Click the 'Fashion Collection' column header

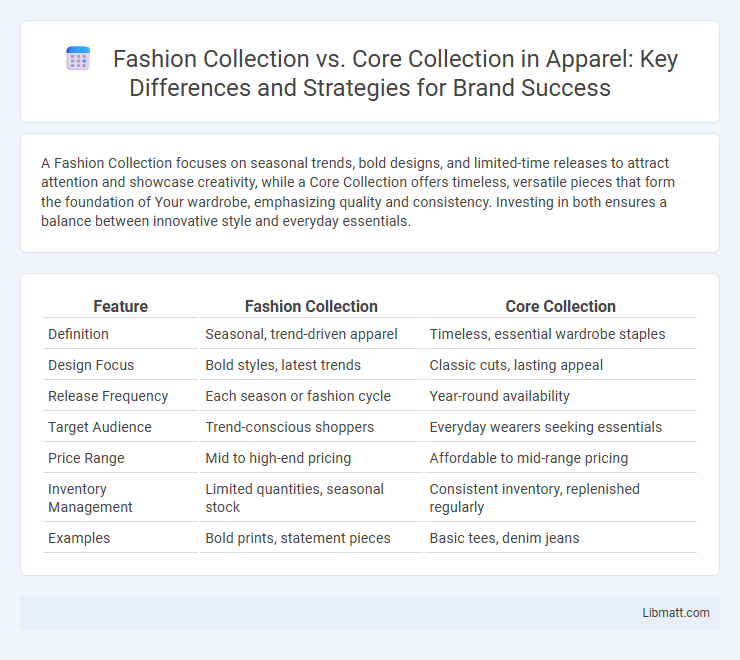[x=311, y=306]
